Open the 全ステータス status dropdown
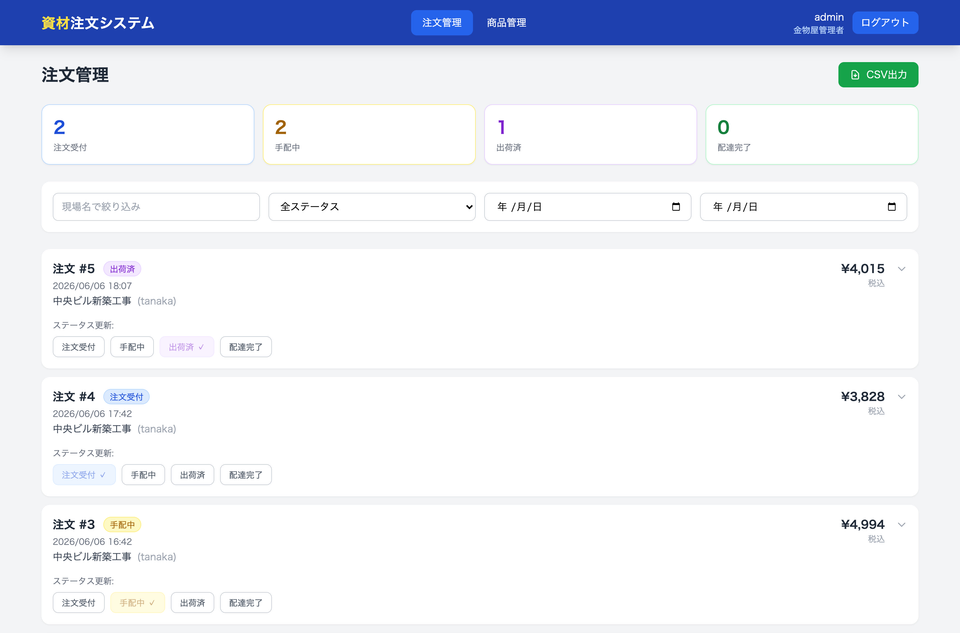The height and width of the screenshot is (633, 960). click(x=372, y=207)
